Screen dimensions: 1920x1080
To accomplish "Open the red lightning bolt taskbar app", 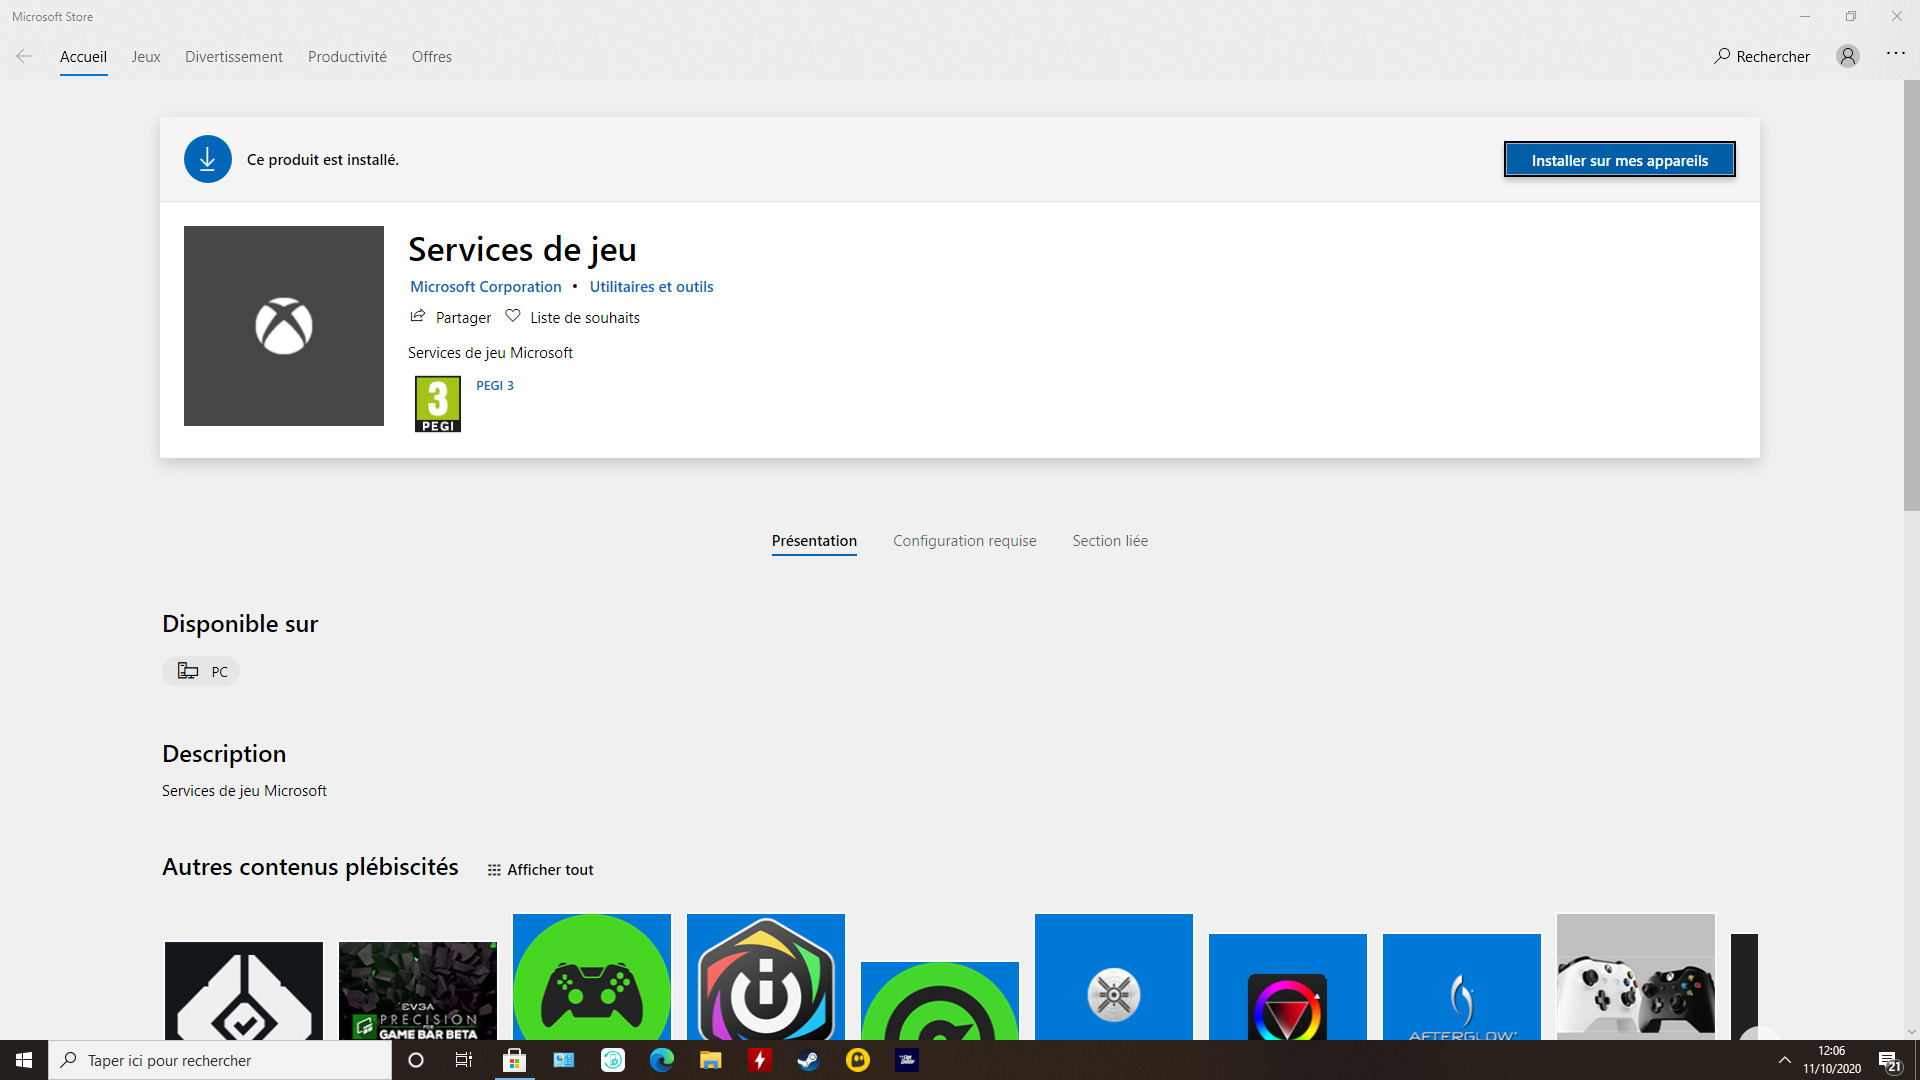I will click(760, 1060).
